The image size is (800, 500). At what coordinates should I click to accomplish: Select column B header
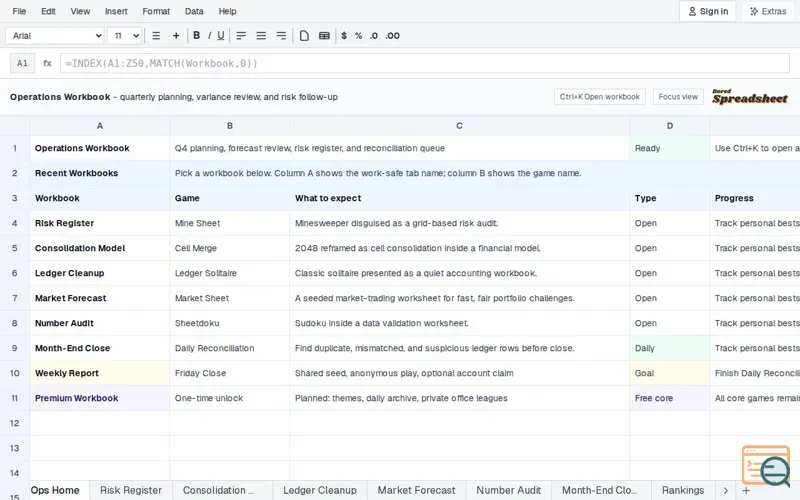230,126
